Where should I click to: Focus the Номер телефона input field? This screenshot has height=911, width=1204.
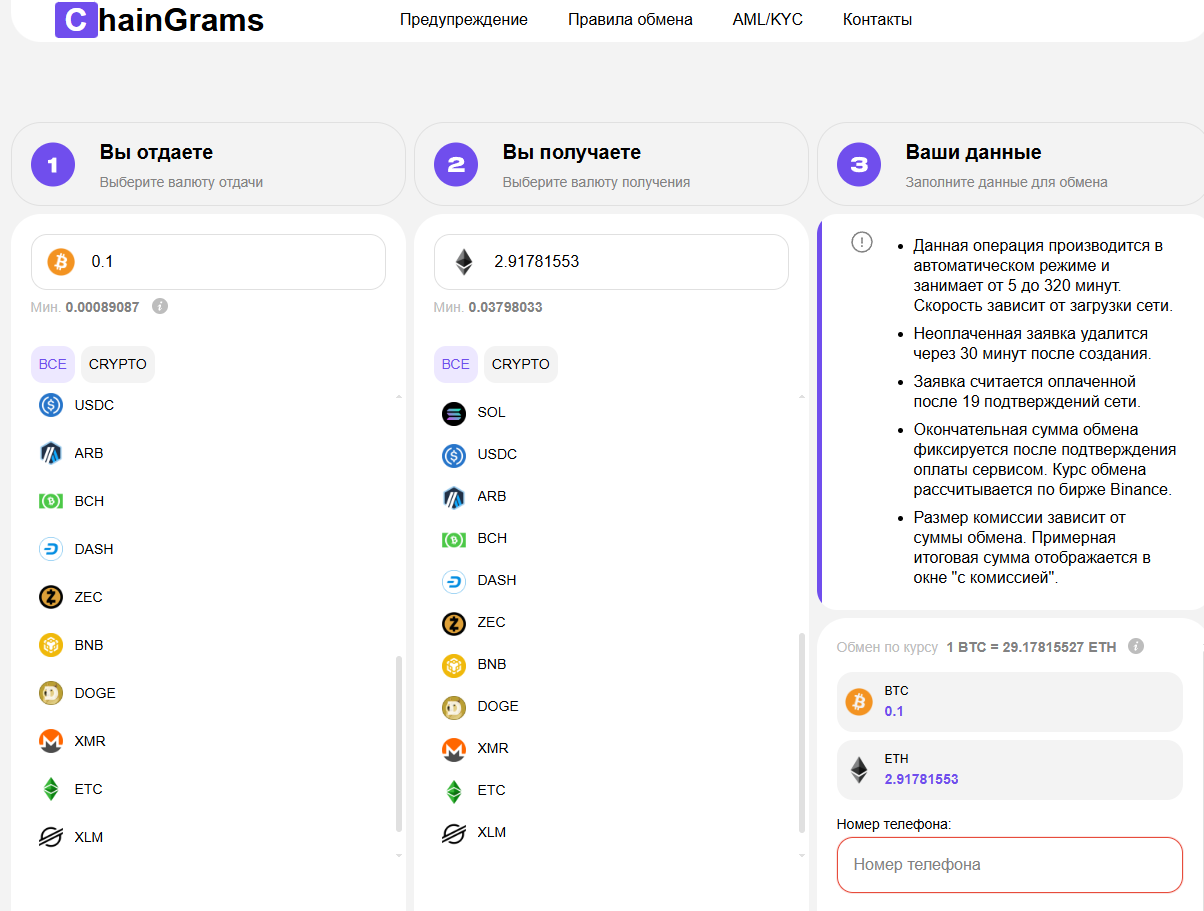[x=1009, y=864]
